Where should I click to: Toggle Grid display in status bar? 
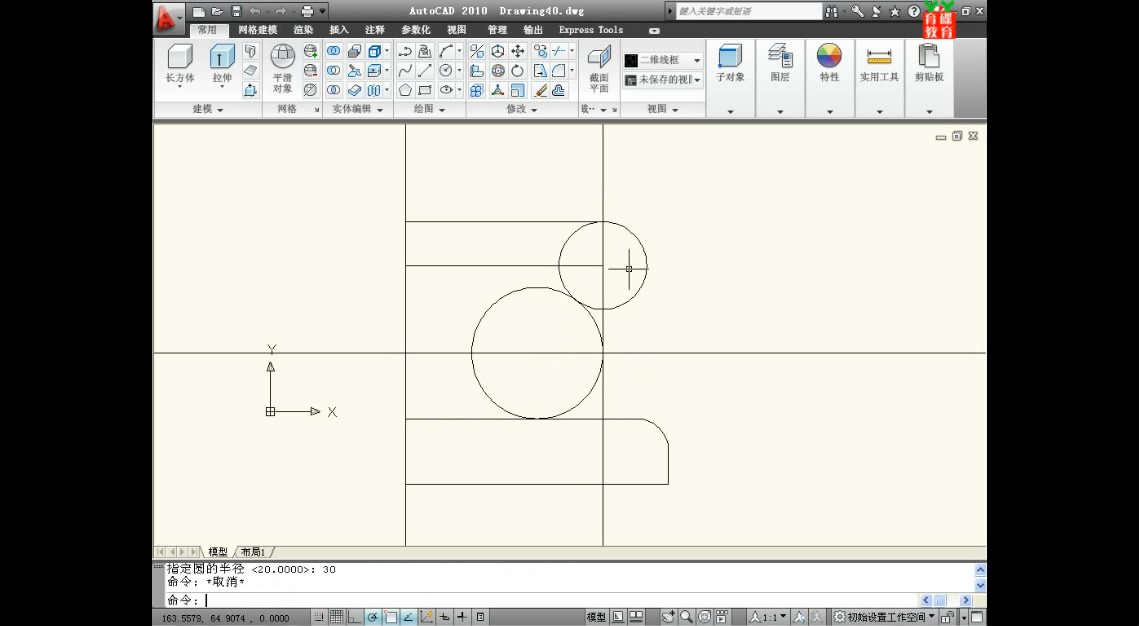pyautogui.click(x=336, y=617)
